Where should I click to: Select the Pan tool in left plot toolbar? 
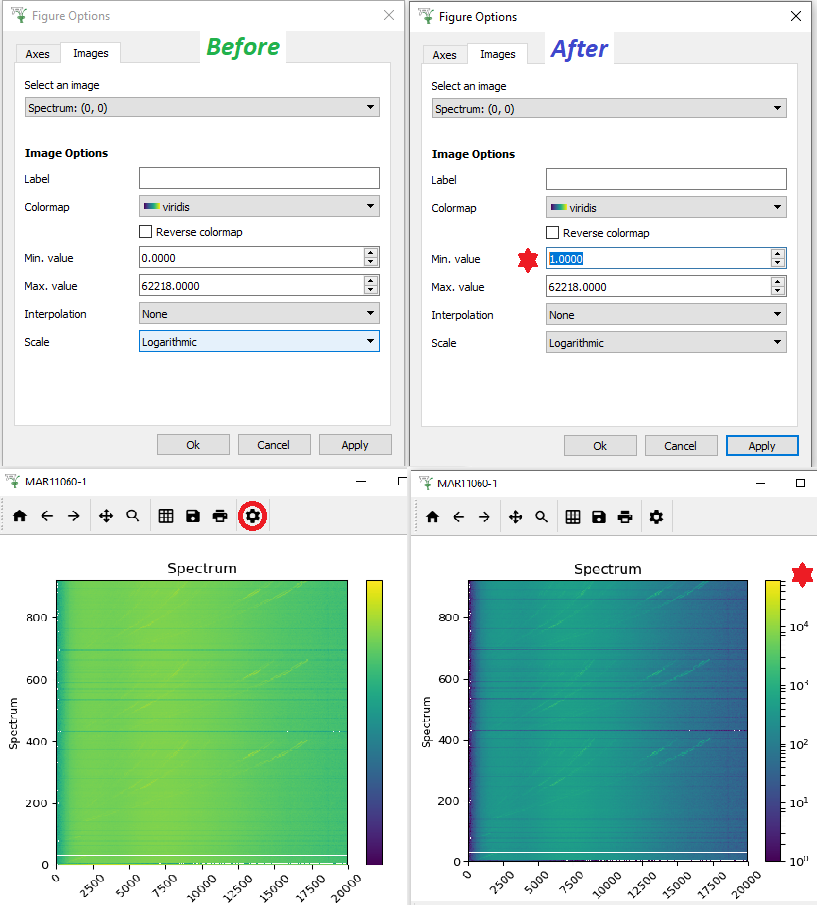point(106,516)
